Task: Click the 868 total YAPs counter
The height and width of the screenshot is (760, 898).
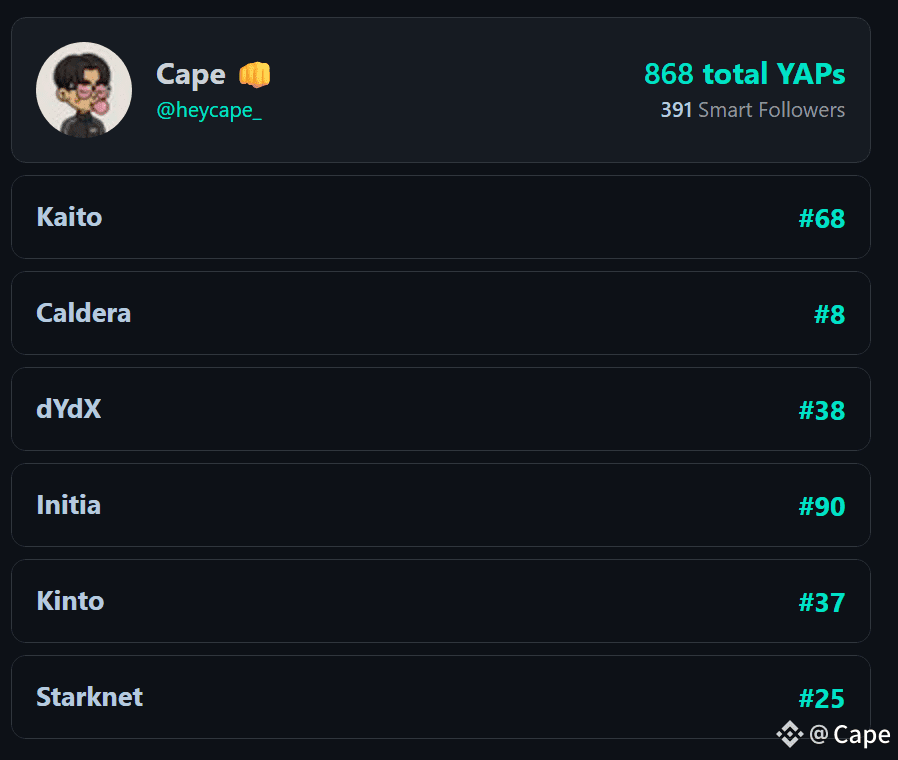Action: (744, 73)
